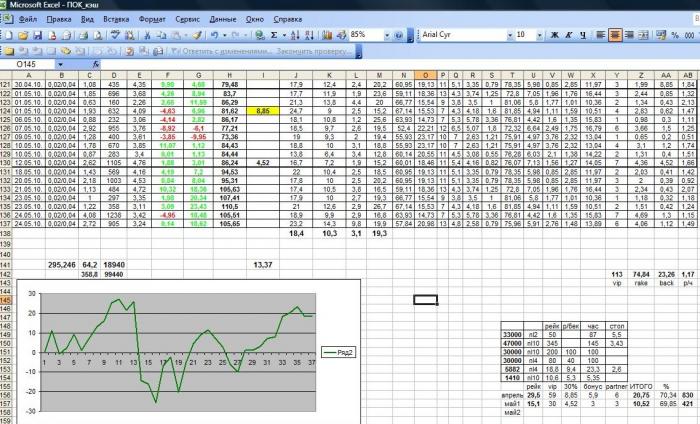The image size is (700, 424).
Task: Open the Файл menu
Action: click(x=28, y=19)
